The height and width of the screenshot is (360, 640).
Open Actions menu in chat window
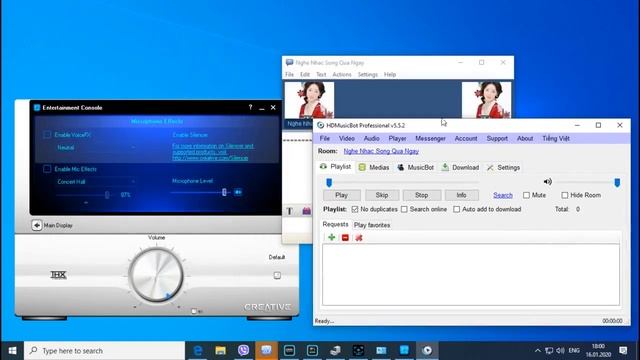click(x=342, y=74)
